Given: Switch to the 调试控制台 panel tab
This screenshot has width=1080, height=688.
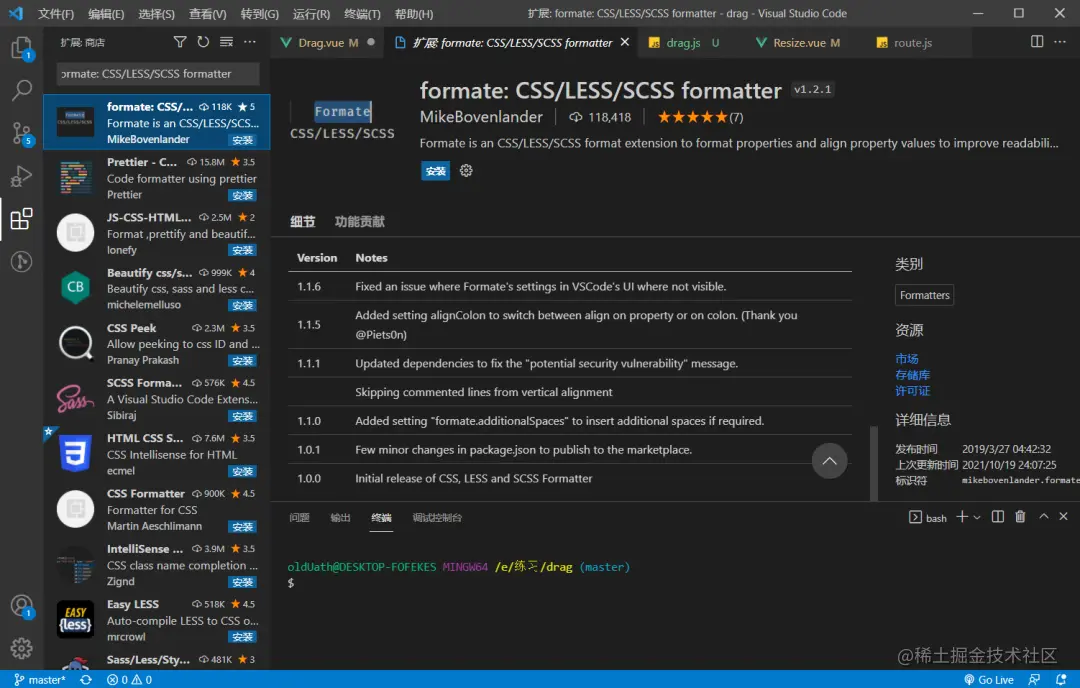Looking at the screenshot, I should pyautogui.click(x=437, y=518).
